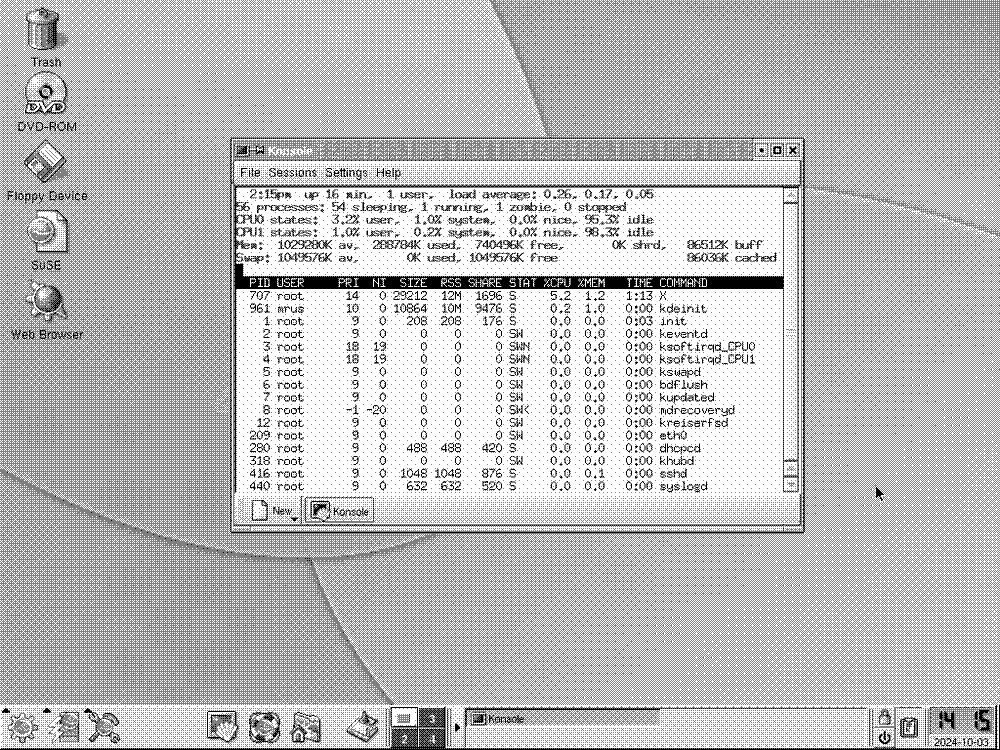Launch Konqueror web browser from the panel

coord(265,727)
